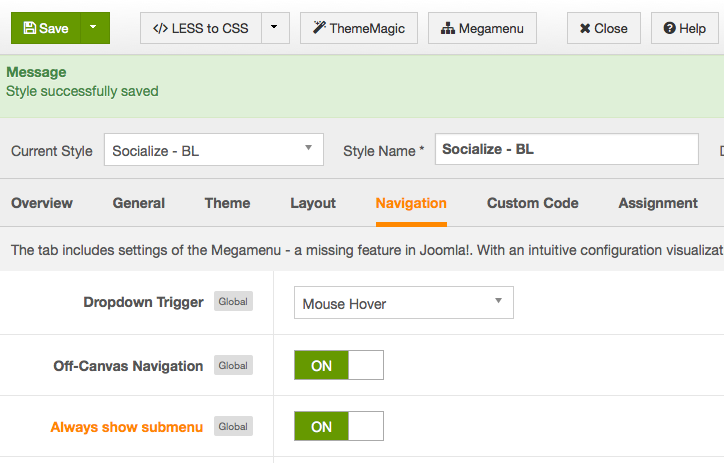Click the Style Name input field
The width and height of the screenshot is (724, 463).
pyautogui.click(x=567, y=149)
